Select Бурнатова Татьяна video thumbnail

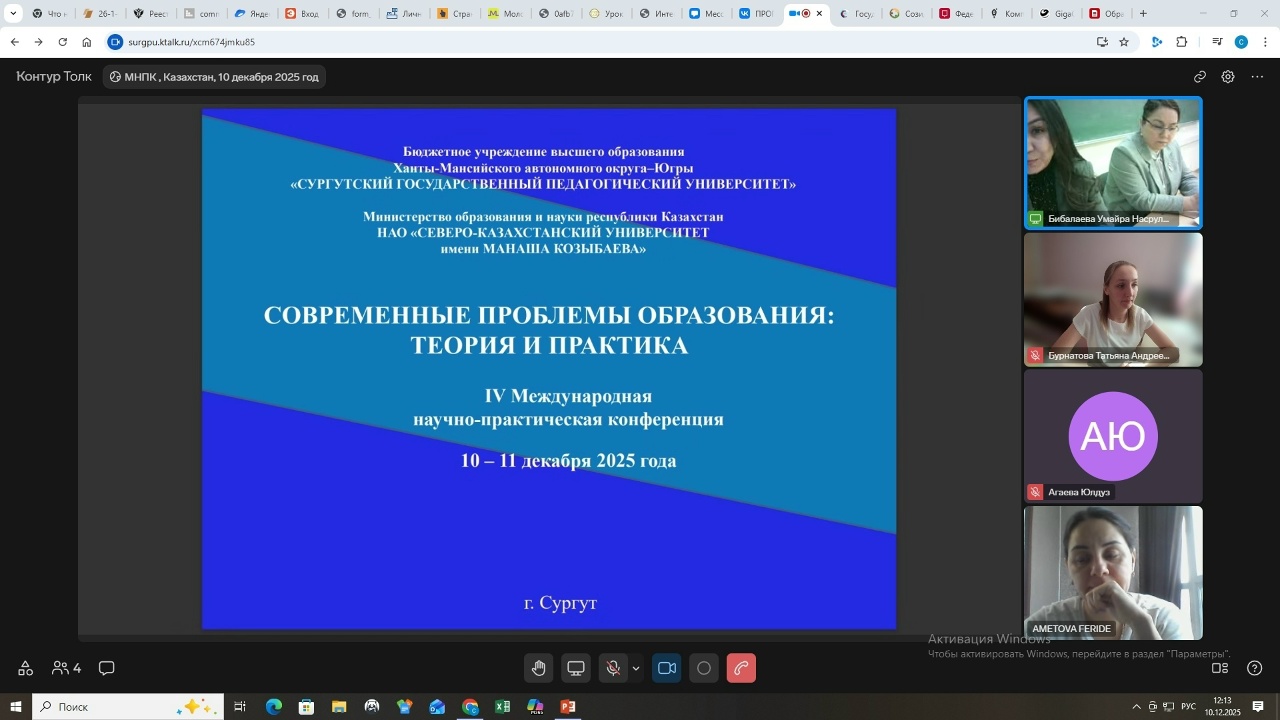(1113, 300)
